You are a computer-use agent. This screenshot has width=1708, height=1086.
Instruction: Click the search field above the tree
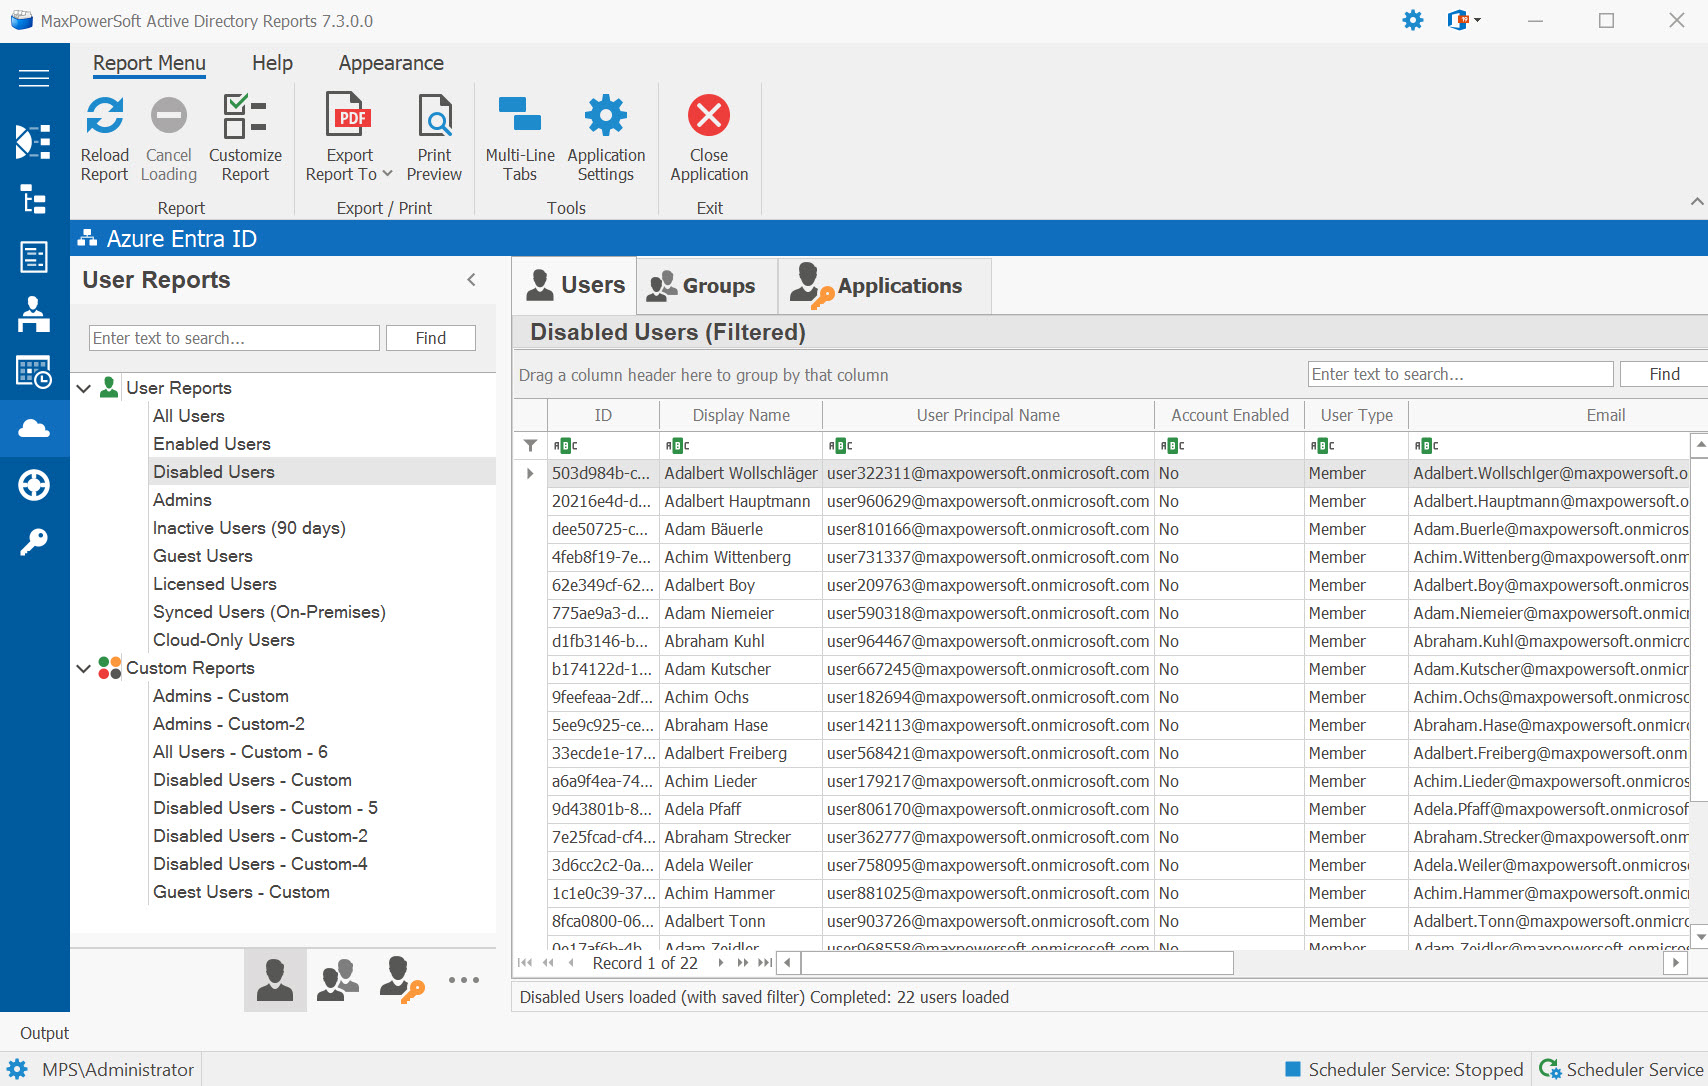coord(233,338)
